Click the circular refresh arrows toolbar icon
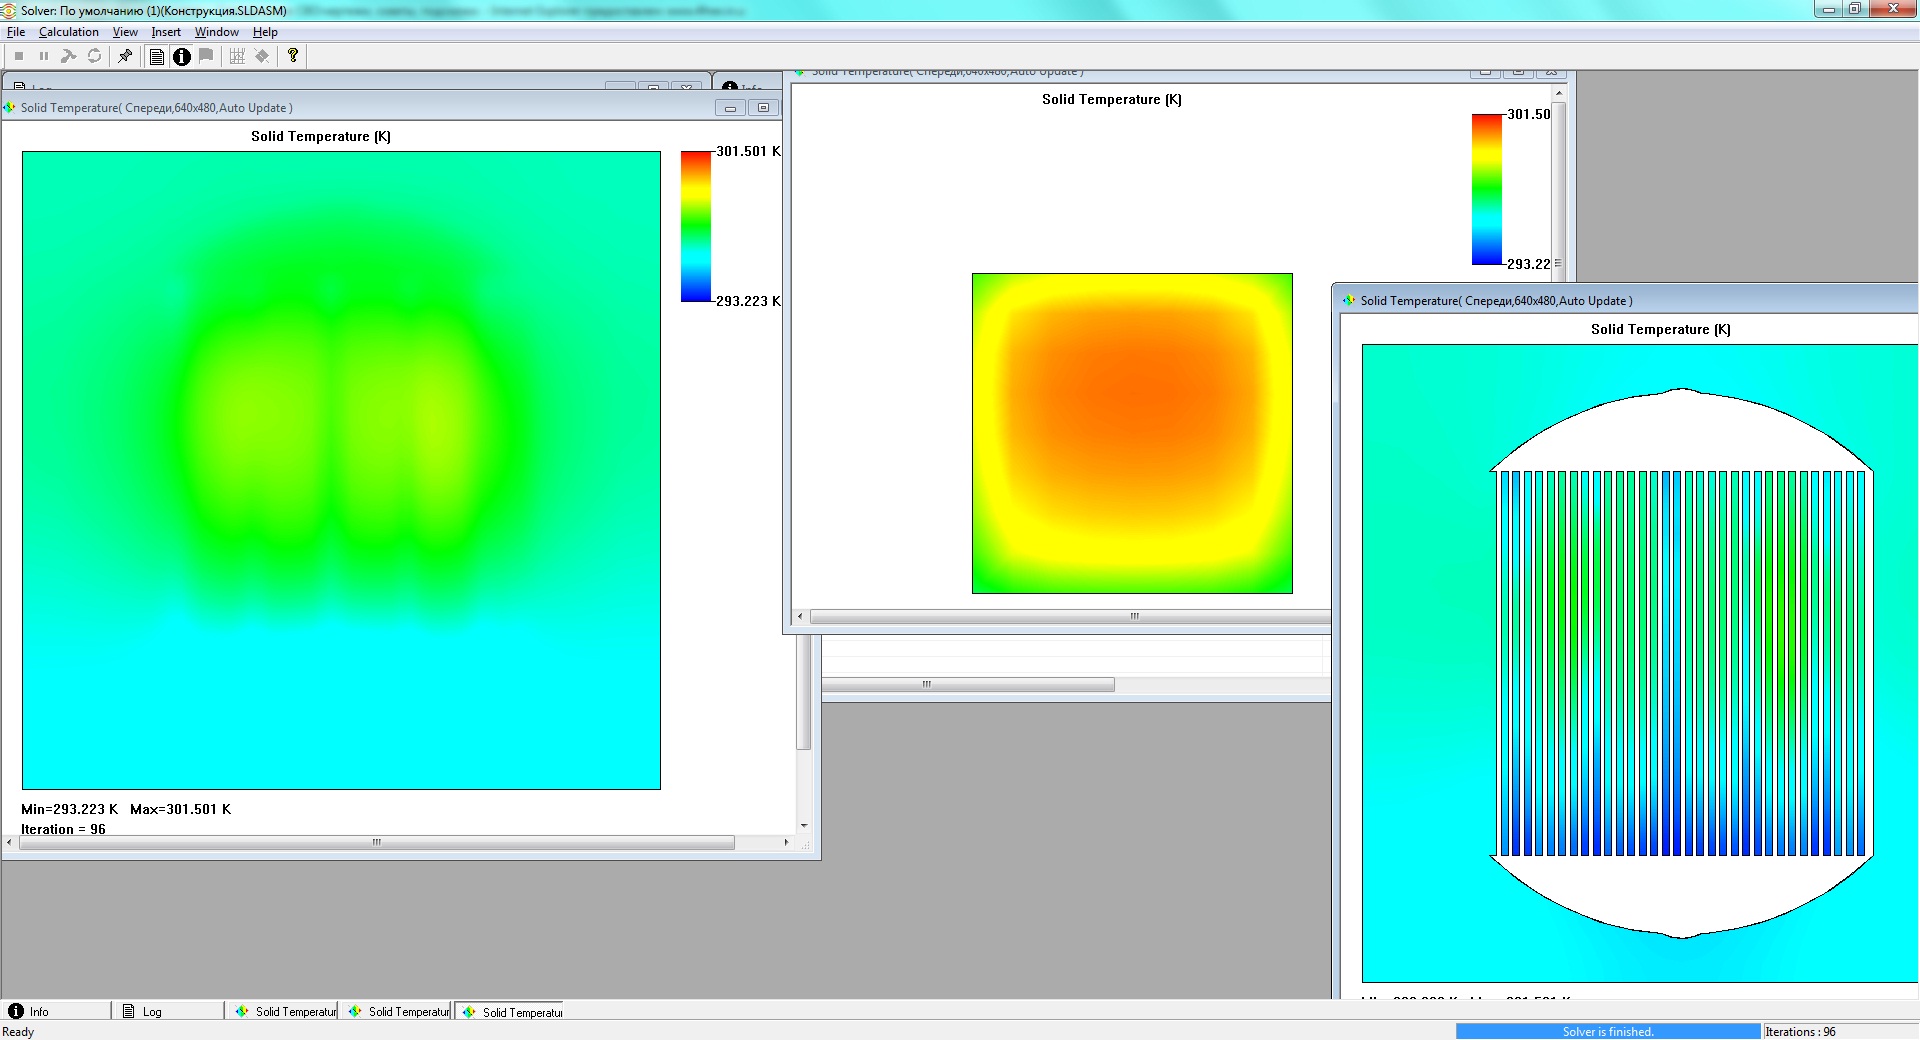The width and height of the screenshot is (1920, 1040). tap(94, 56)
